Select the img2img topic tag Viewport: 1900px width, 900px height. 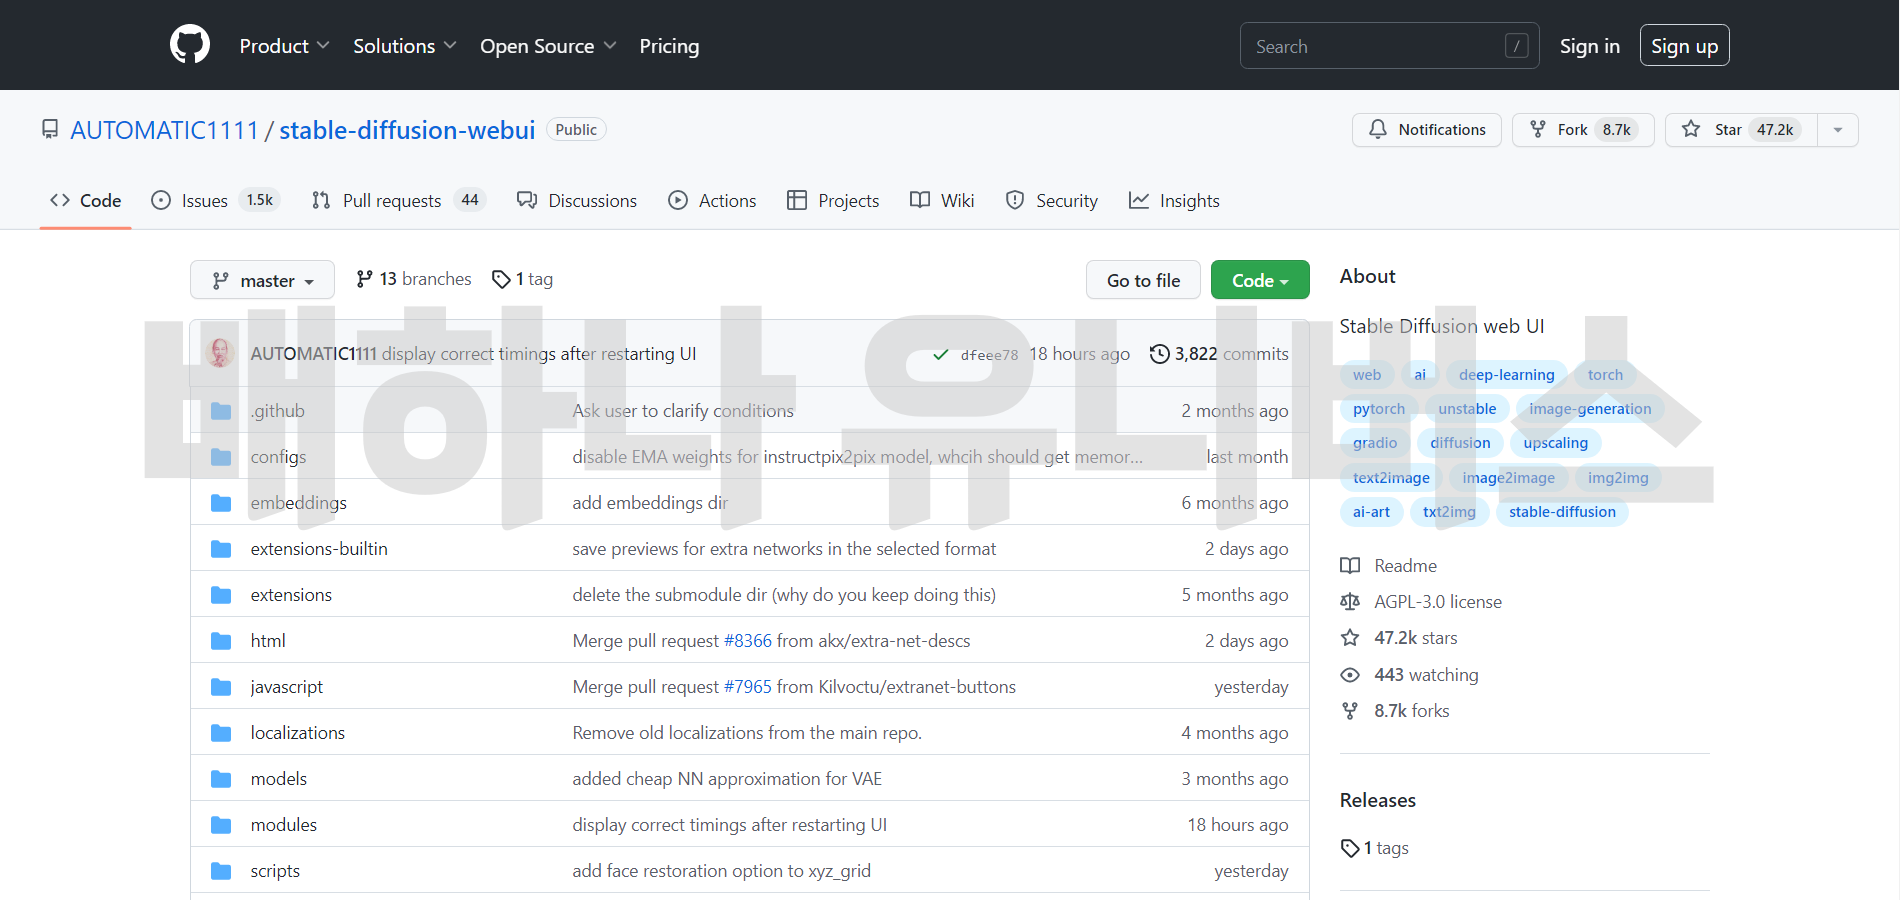(x=1618, y=478)
